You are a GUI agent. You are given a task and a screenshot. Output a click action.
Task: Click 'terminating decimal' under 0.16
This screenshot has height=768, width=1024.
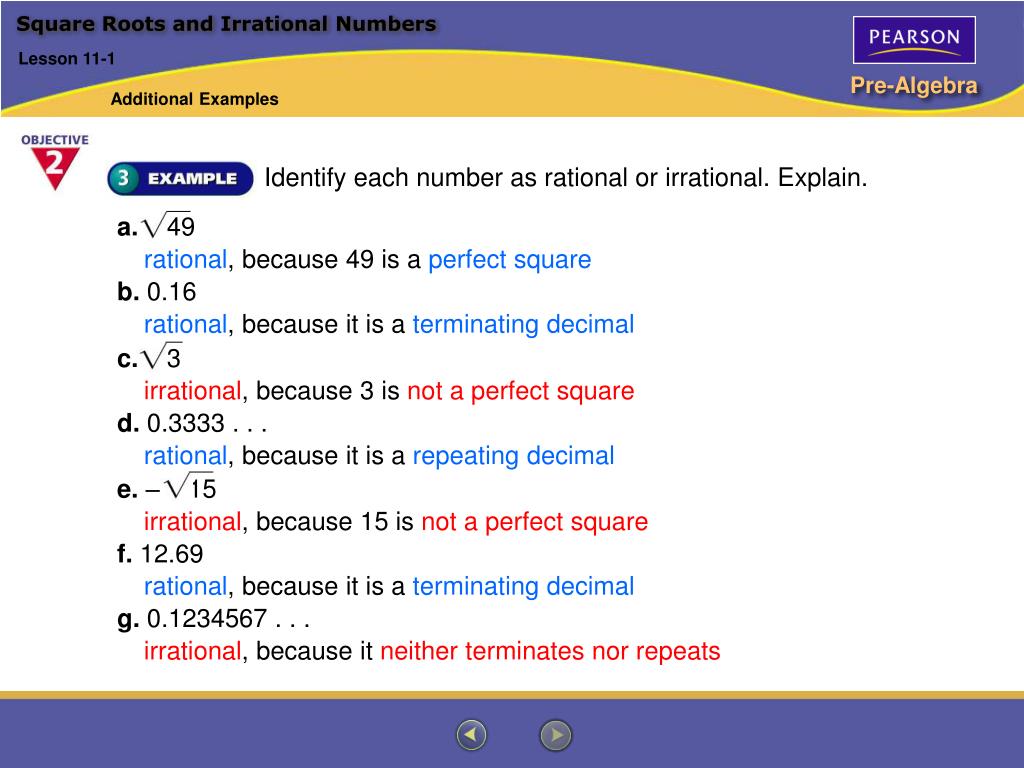(x=523, y=325)
